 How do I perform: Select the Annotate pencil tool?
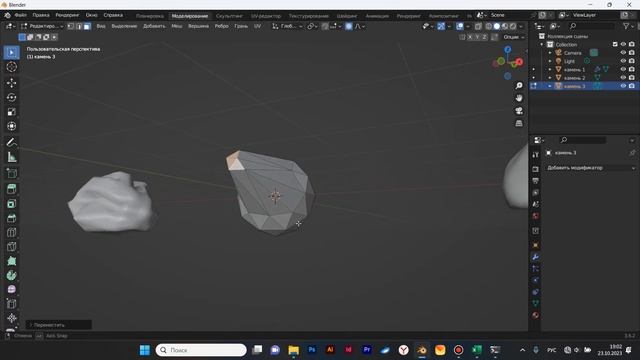pos(11,142)
